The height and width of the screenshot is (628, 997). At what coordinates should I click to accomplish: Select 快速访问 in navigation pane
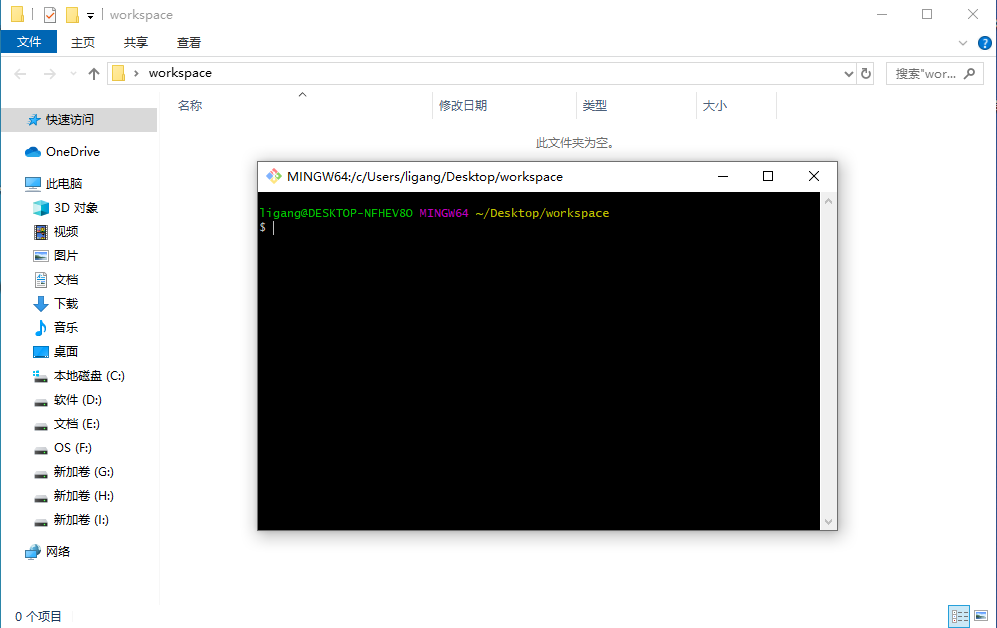79,119
